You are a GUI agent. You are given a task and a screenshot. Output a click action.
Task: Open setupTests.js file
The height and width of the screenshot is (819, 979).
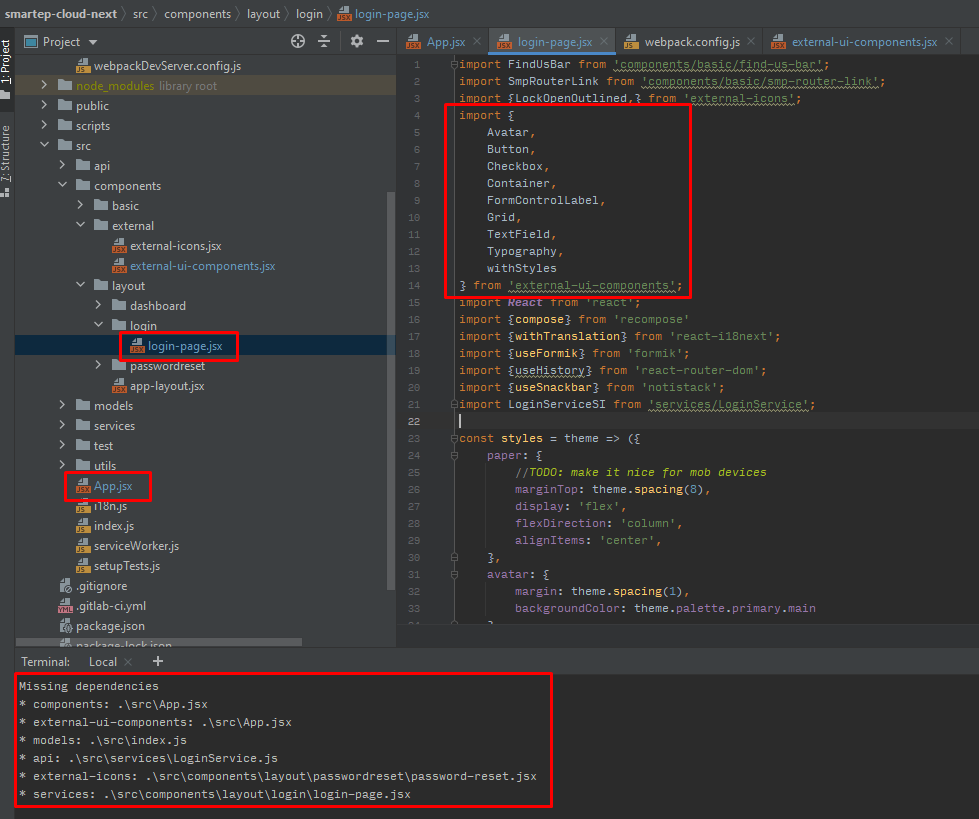tap(127, 566)
